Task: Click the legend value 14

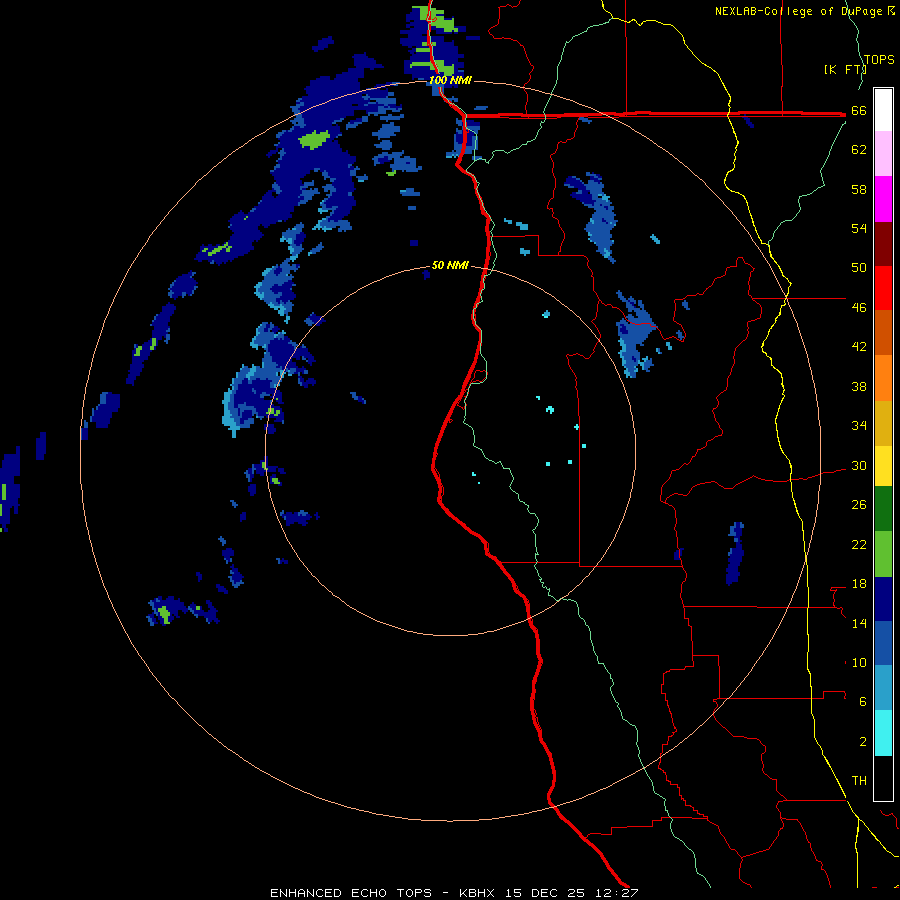Action: coord(859,623)
